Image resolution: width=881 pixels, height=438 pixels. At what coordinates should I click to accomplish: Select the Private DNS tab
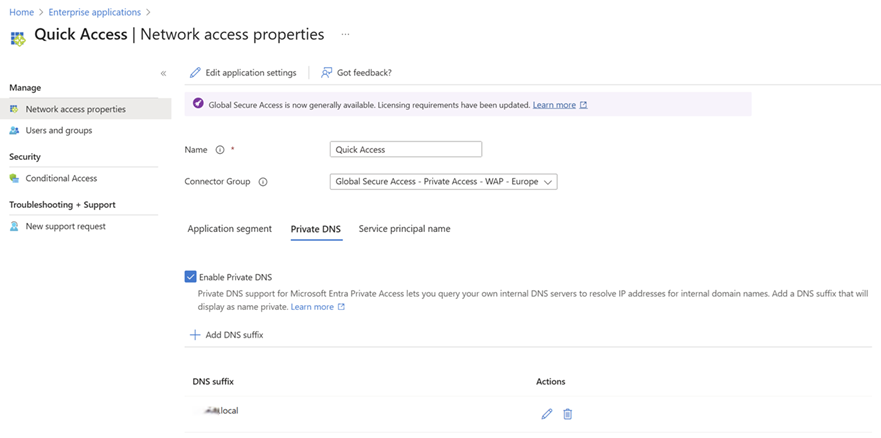tap(315, 229)
